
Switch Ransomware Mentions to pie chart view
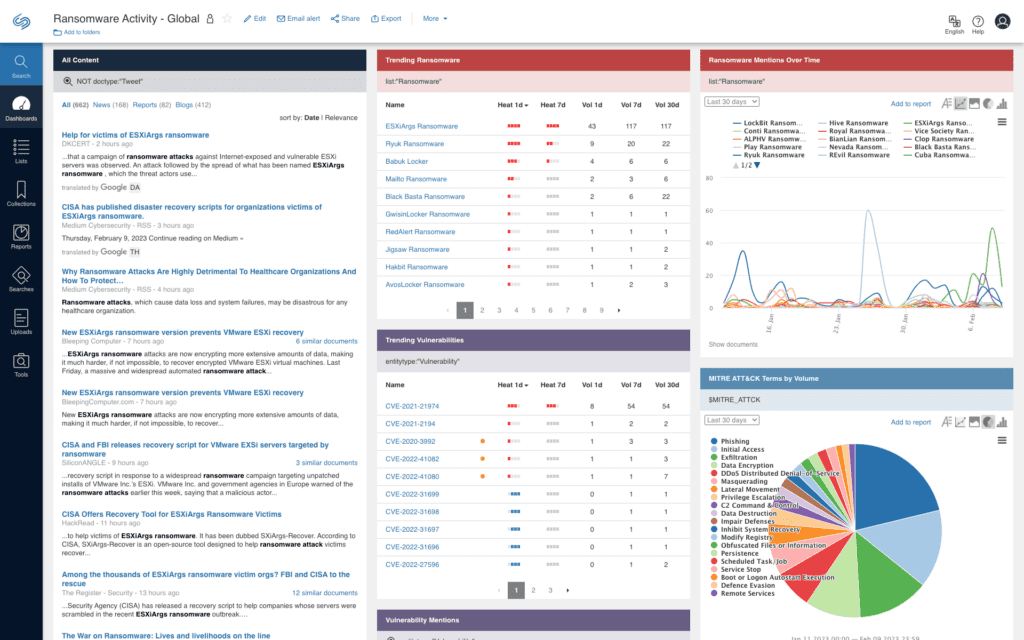tap(988, 103)
